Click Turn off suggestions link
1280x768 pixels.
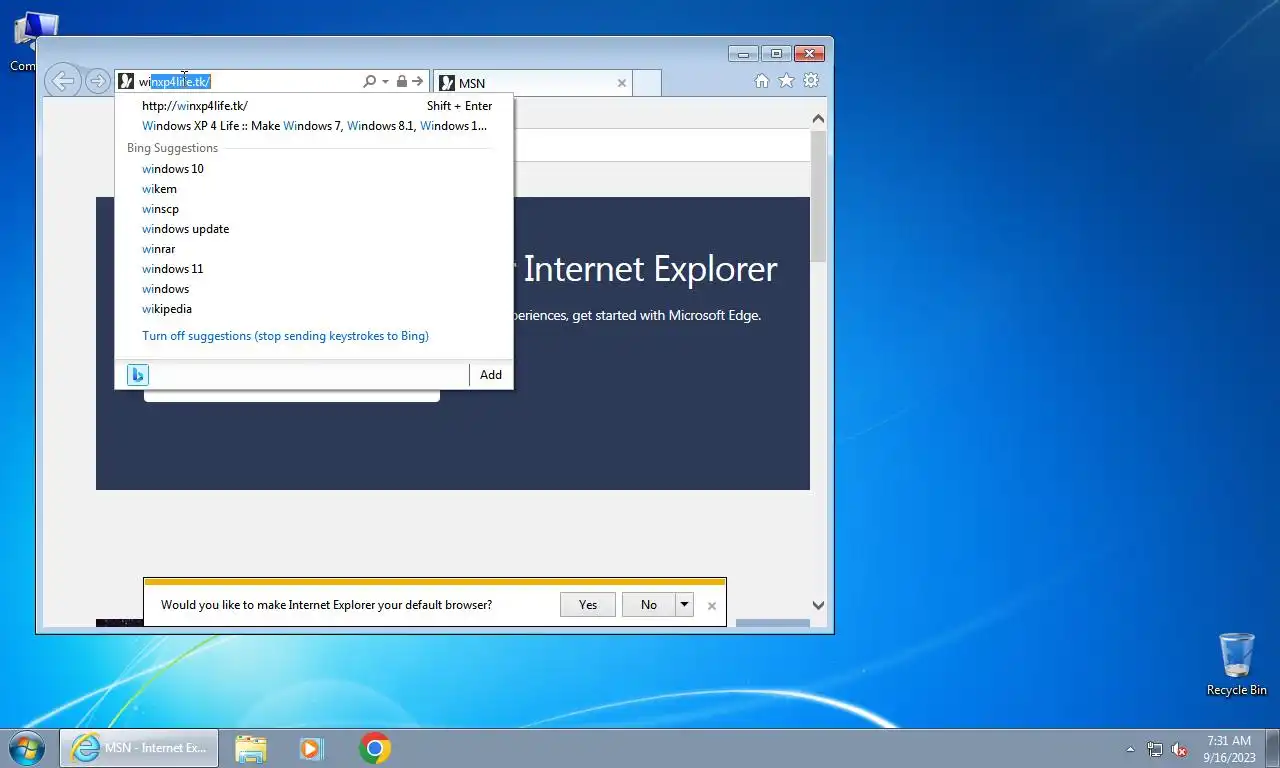(x=285, y=336)
